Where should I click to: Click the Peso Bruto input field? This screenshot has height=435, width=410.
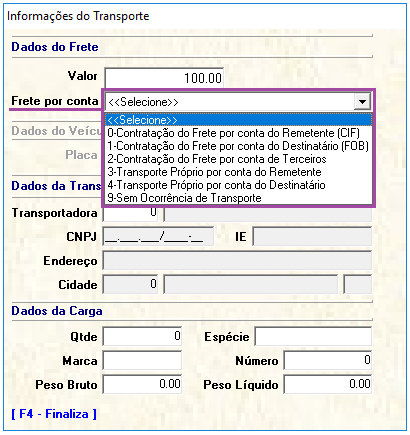tap(142, 385)
